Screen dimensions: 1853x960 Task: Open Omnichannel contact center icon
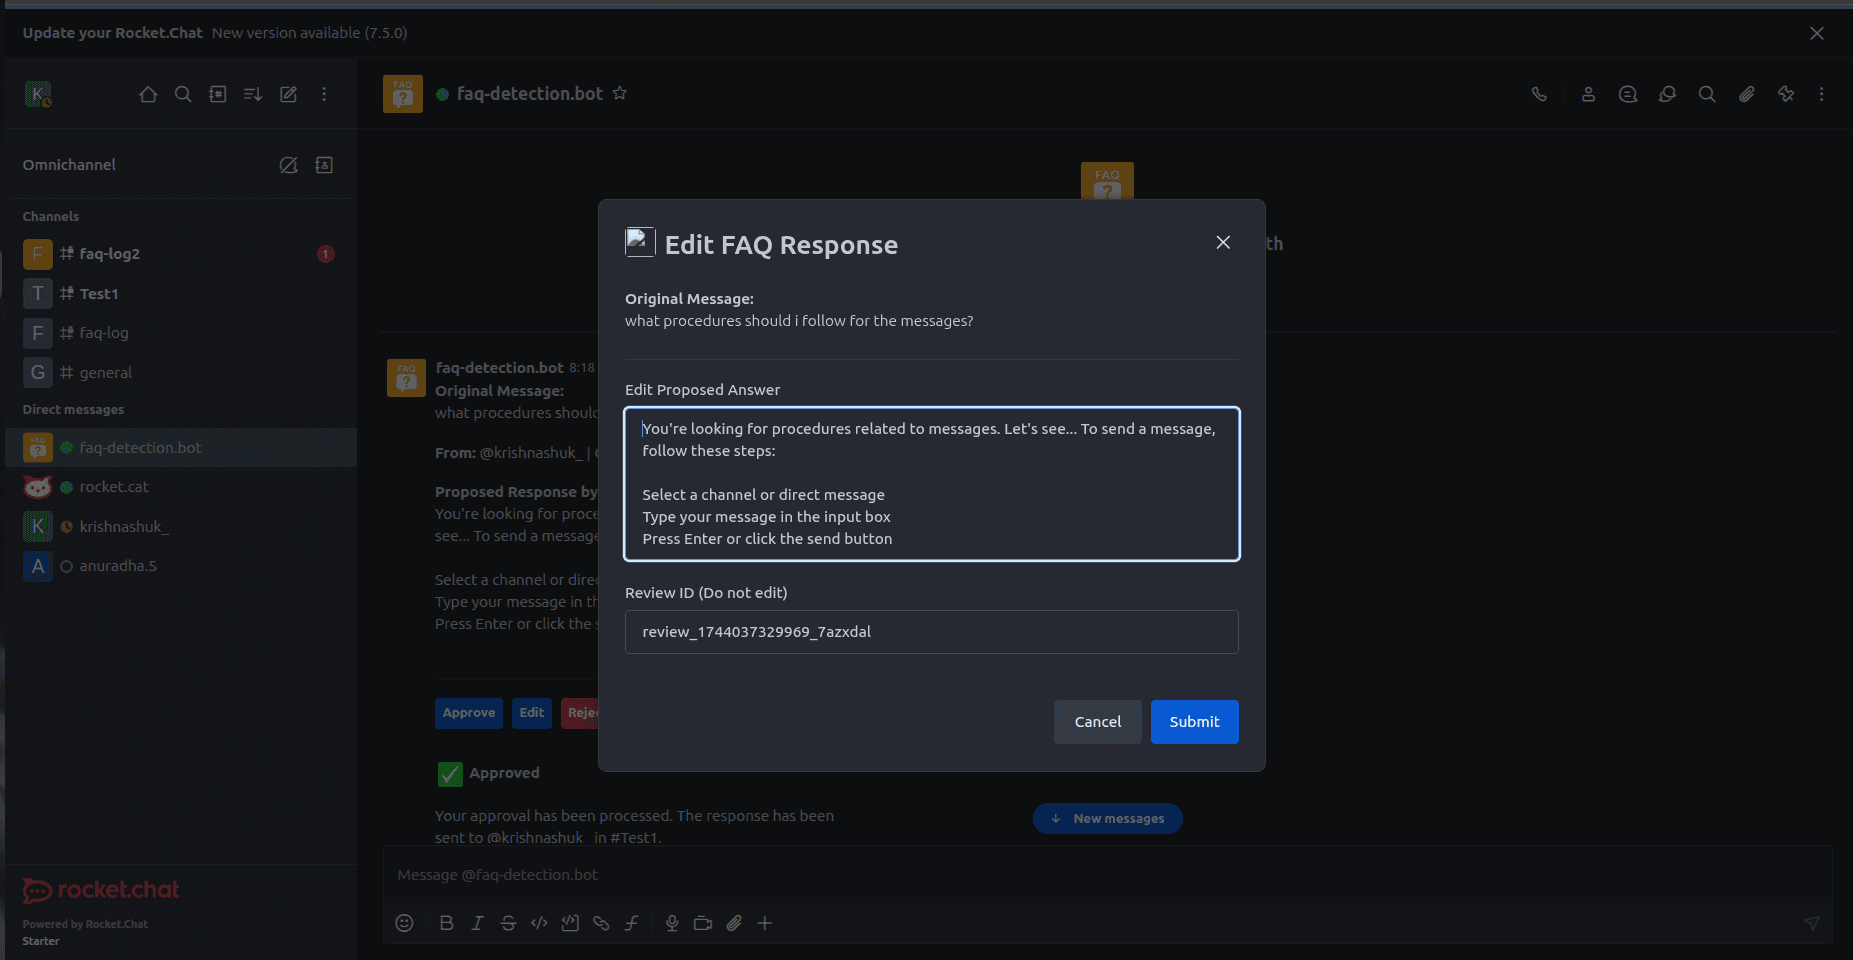[324, 165]
